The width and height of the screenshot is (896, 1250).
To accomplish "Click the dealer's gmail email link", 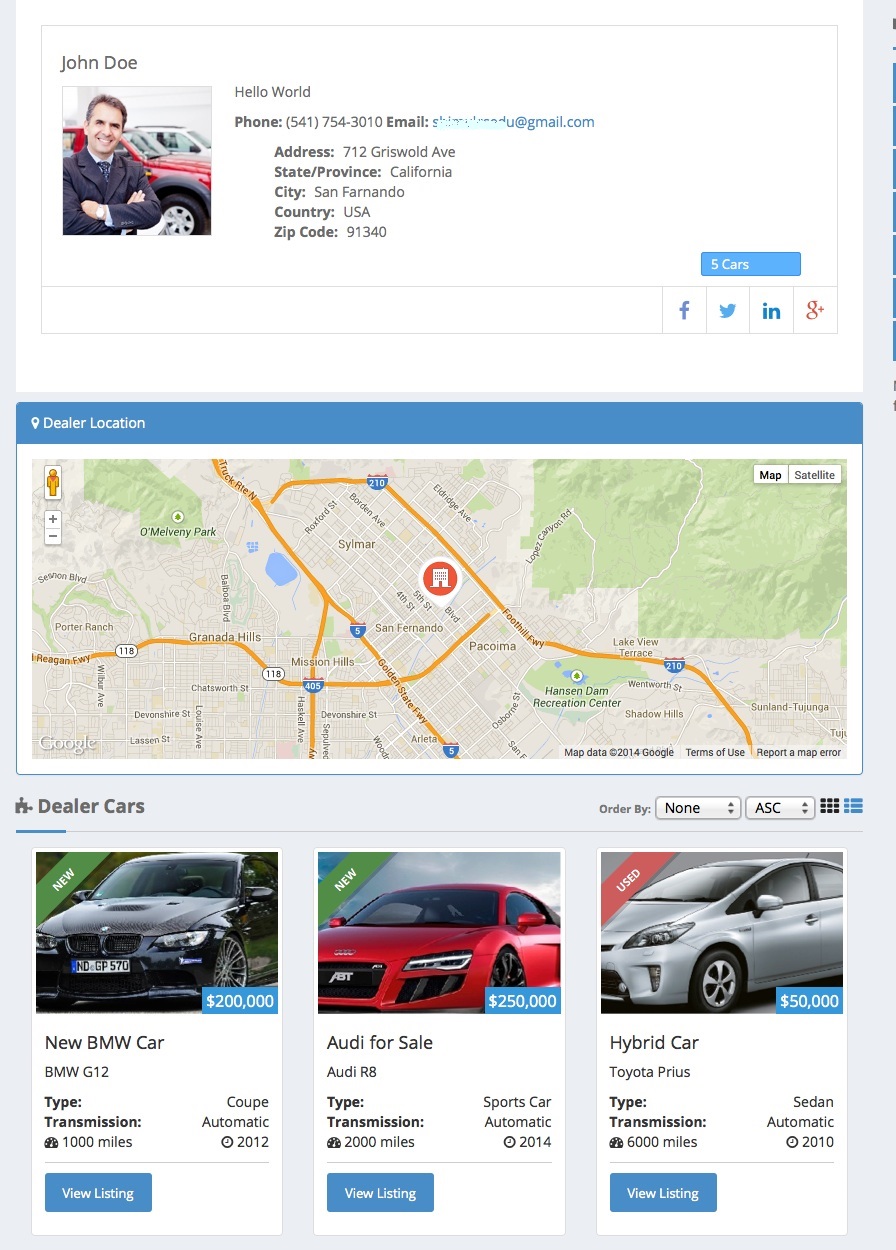I will point(514,122).
